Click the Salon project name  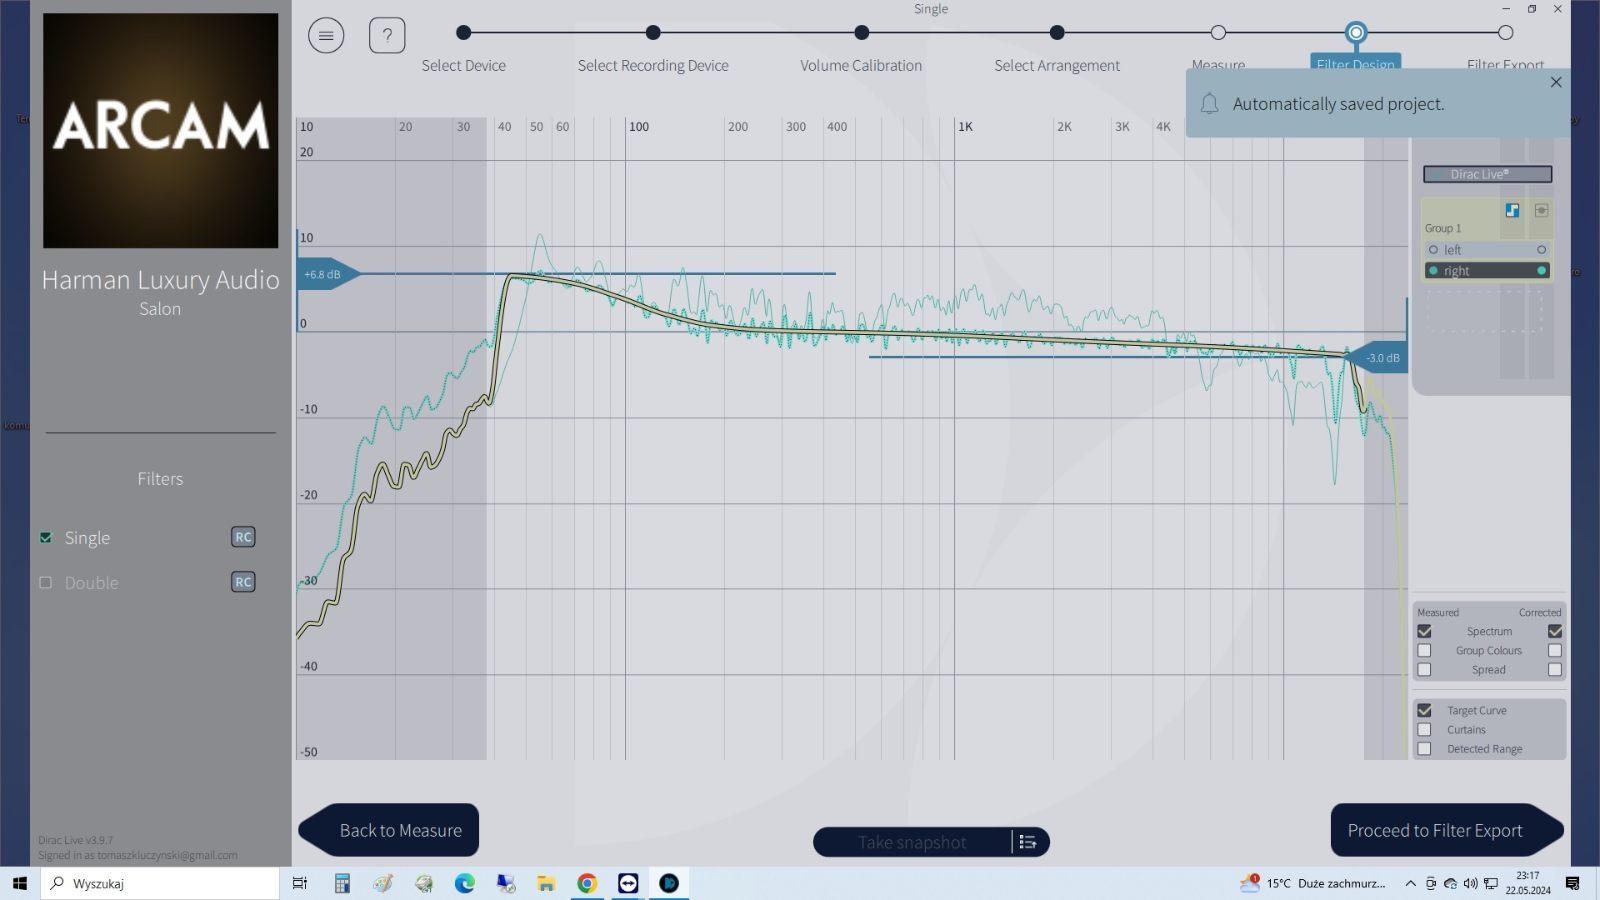pyautogui.click(x=160, y=309)
